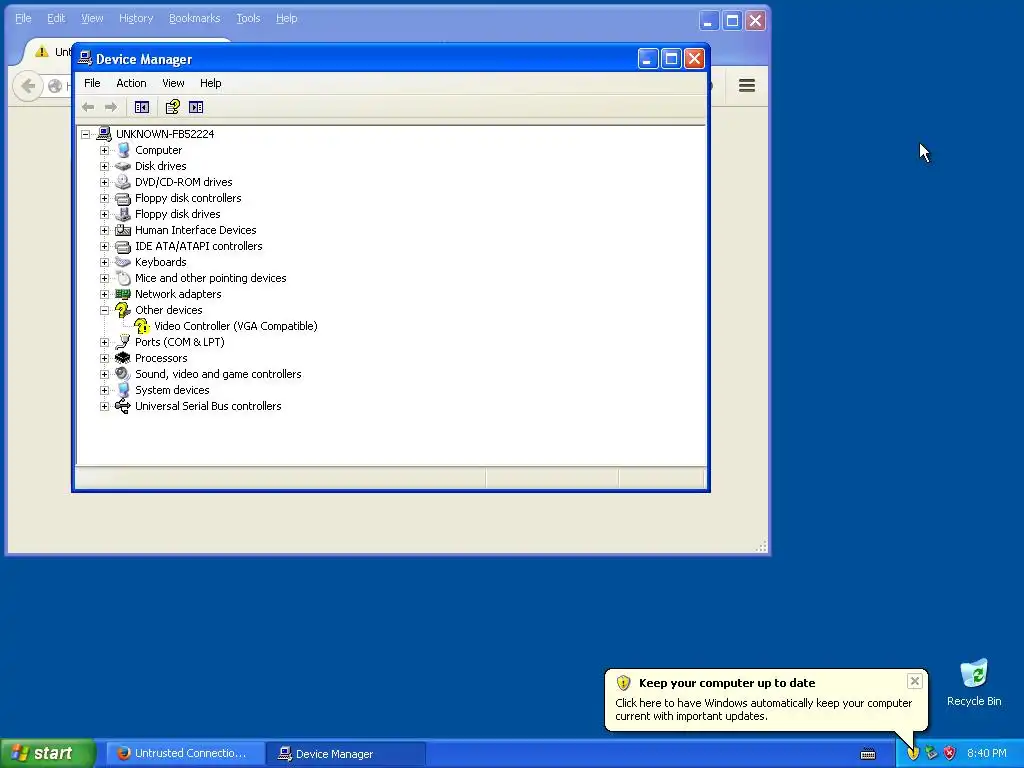
Task: Click the browser window resize grip
Action: (761, 547)
